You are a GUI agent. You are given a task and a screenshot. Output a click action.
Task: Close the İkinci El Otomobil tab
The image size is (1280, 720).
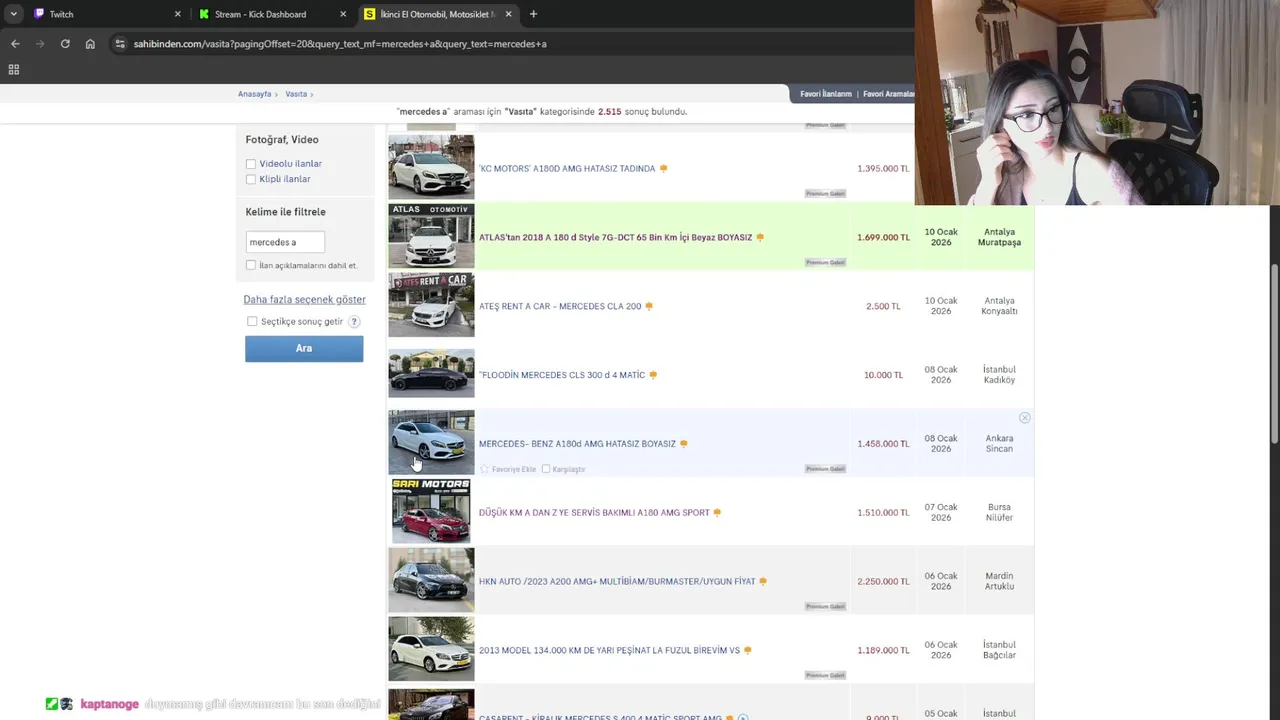509,14
